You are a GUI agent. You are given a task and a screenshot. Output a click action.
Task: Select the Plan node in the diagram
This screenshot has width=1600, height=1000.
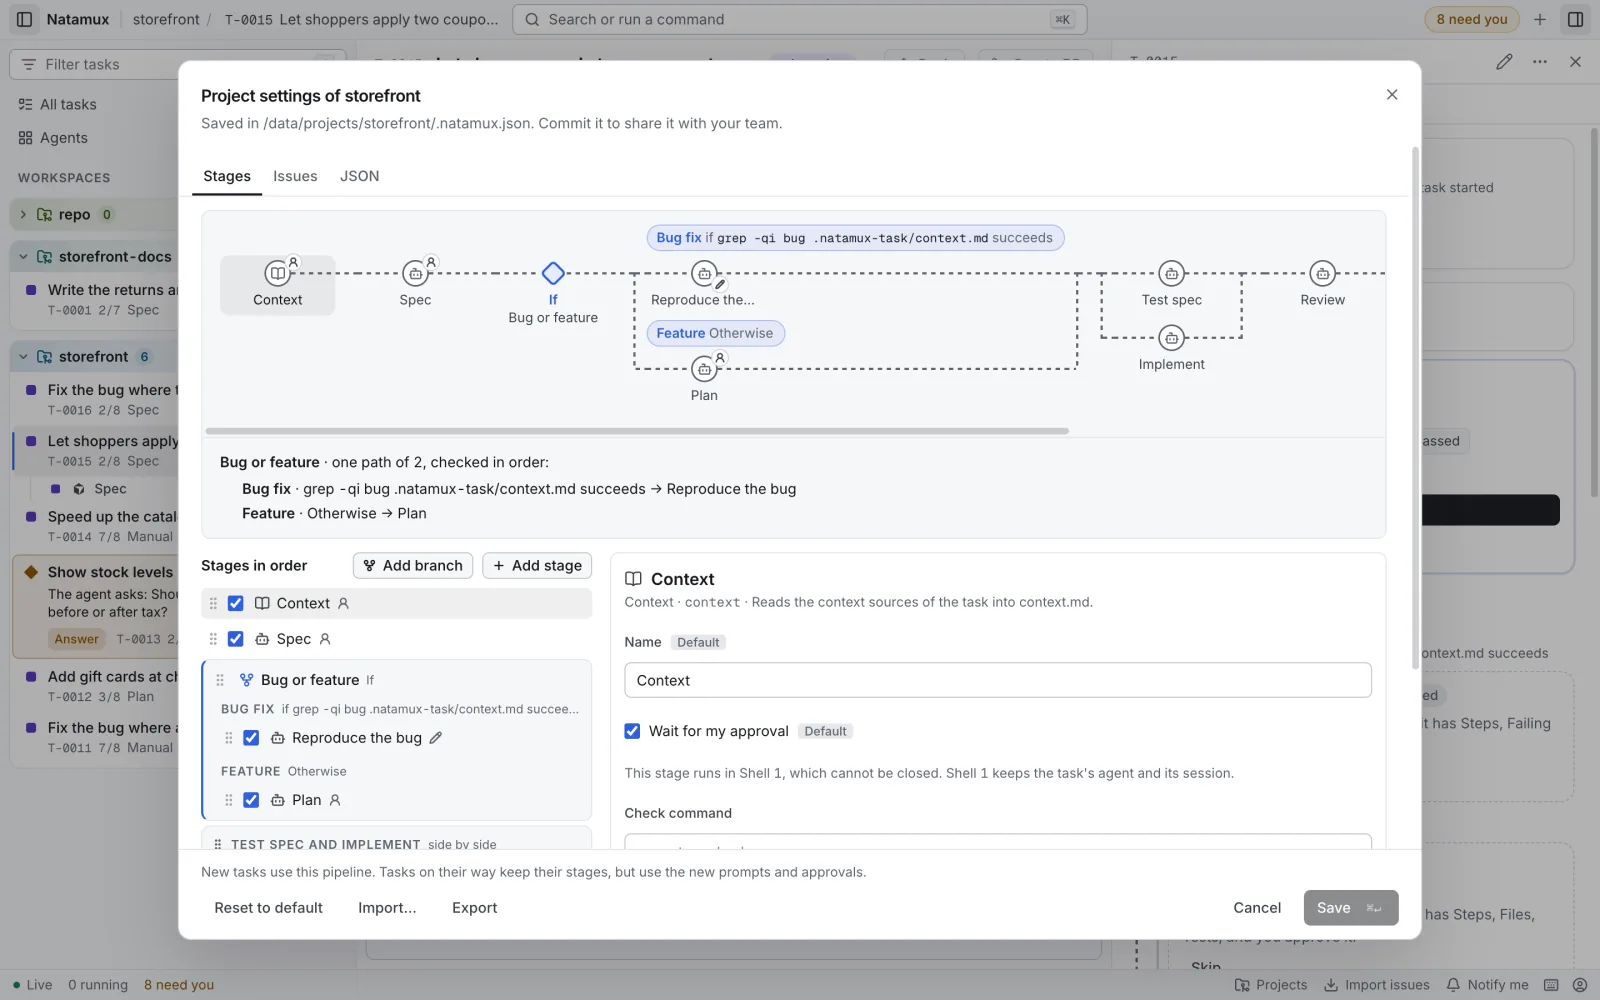[x=704, y=380]
